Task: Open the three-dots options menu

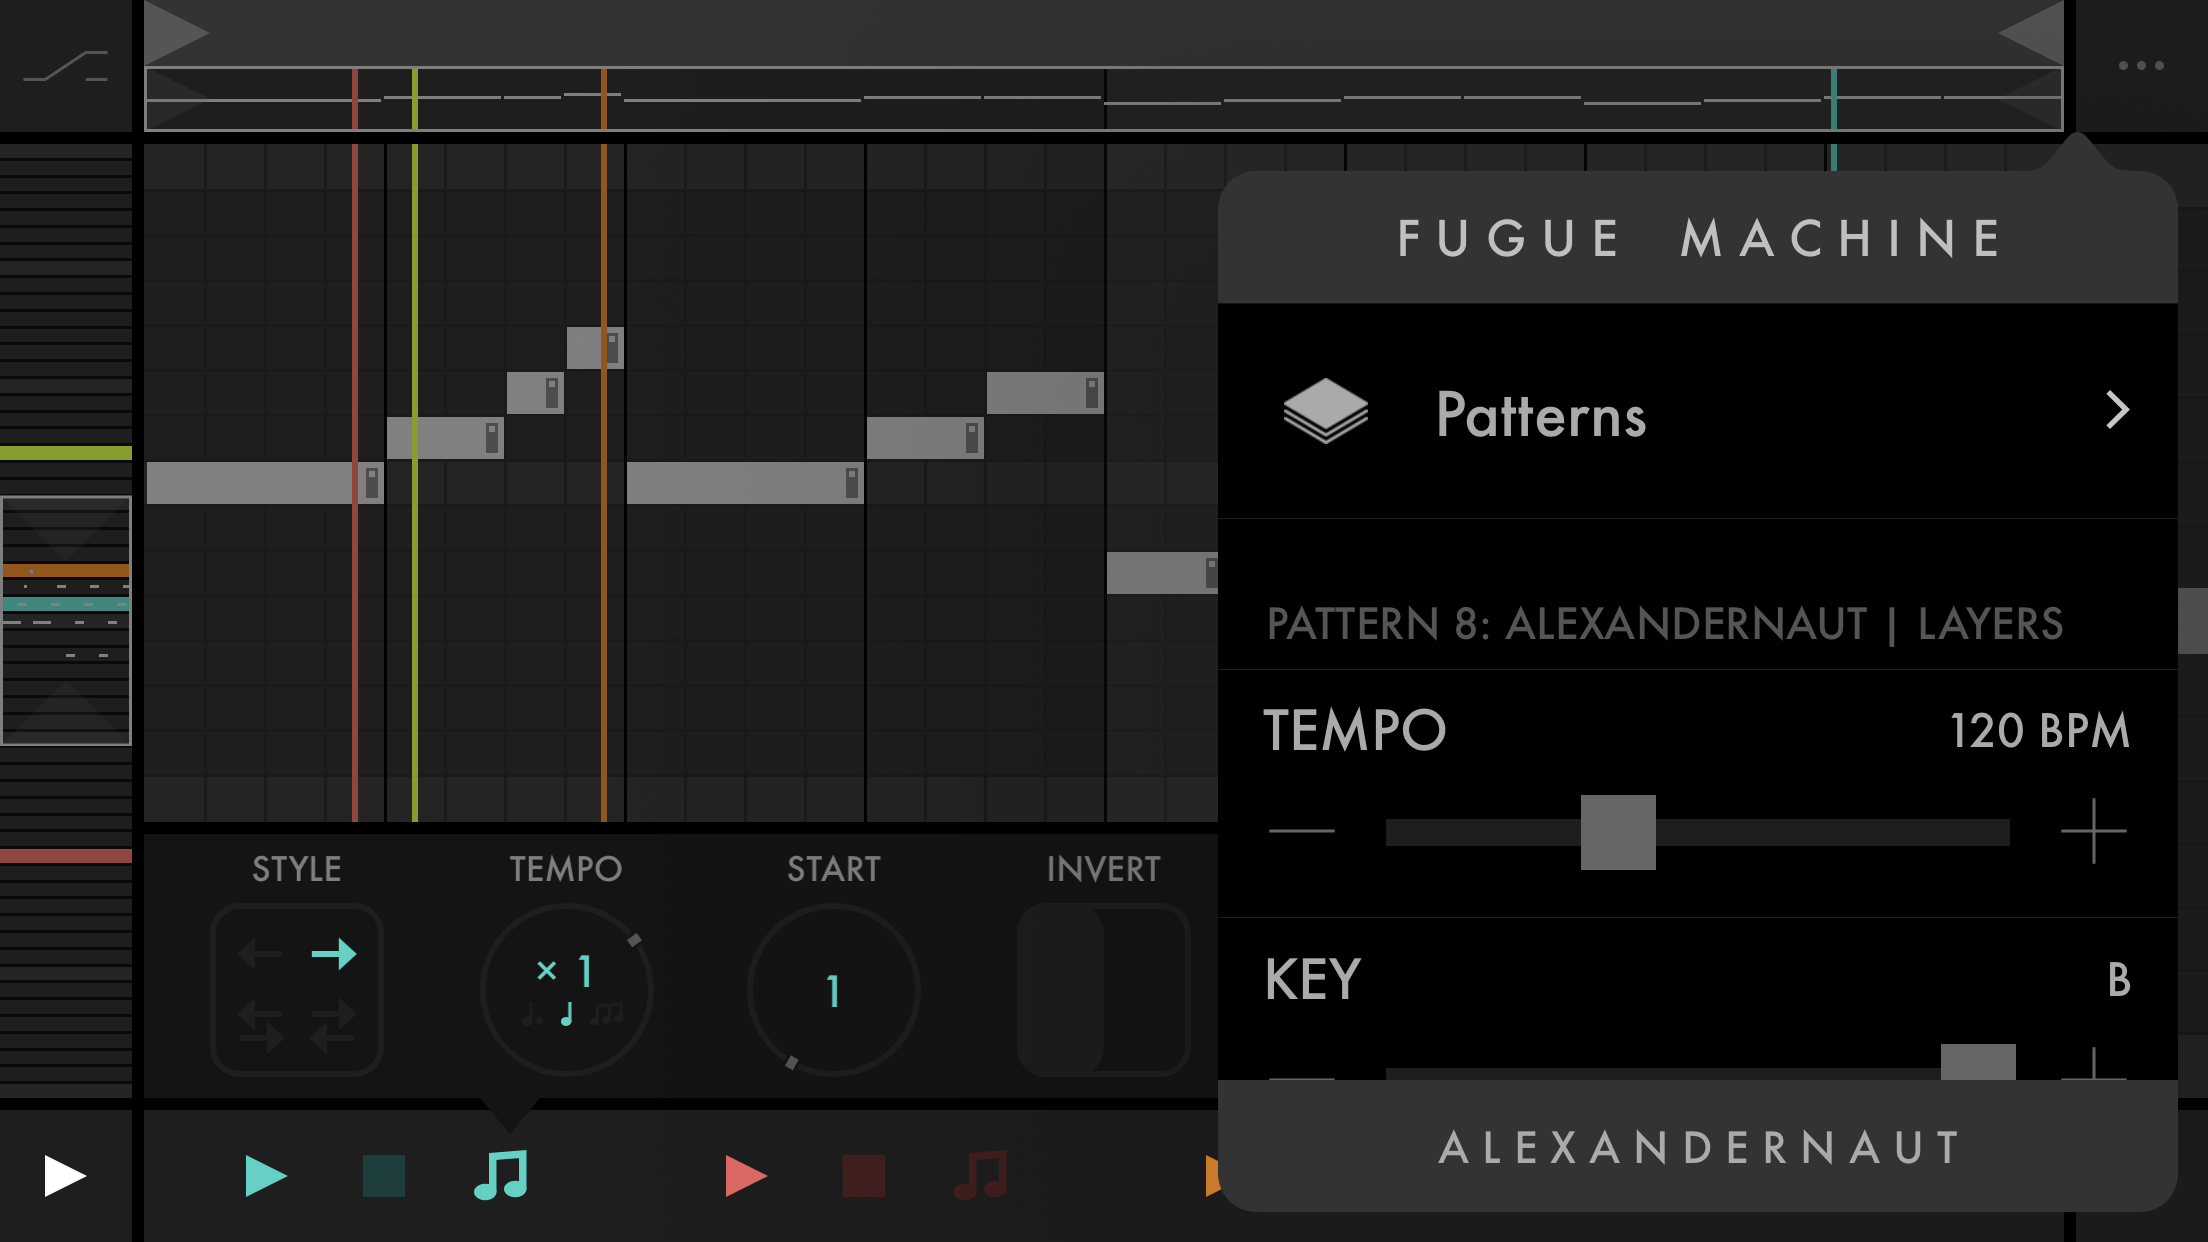Action: click(2141, 66)
